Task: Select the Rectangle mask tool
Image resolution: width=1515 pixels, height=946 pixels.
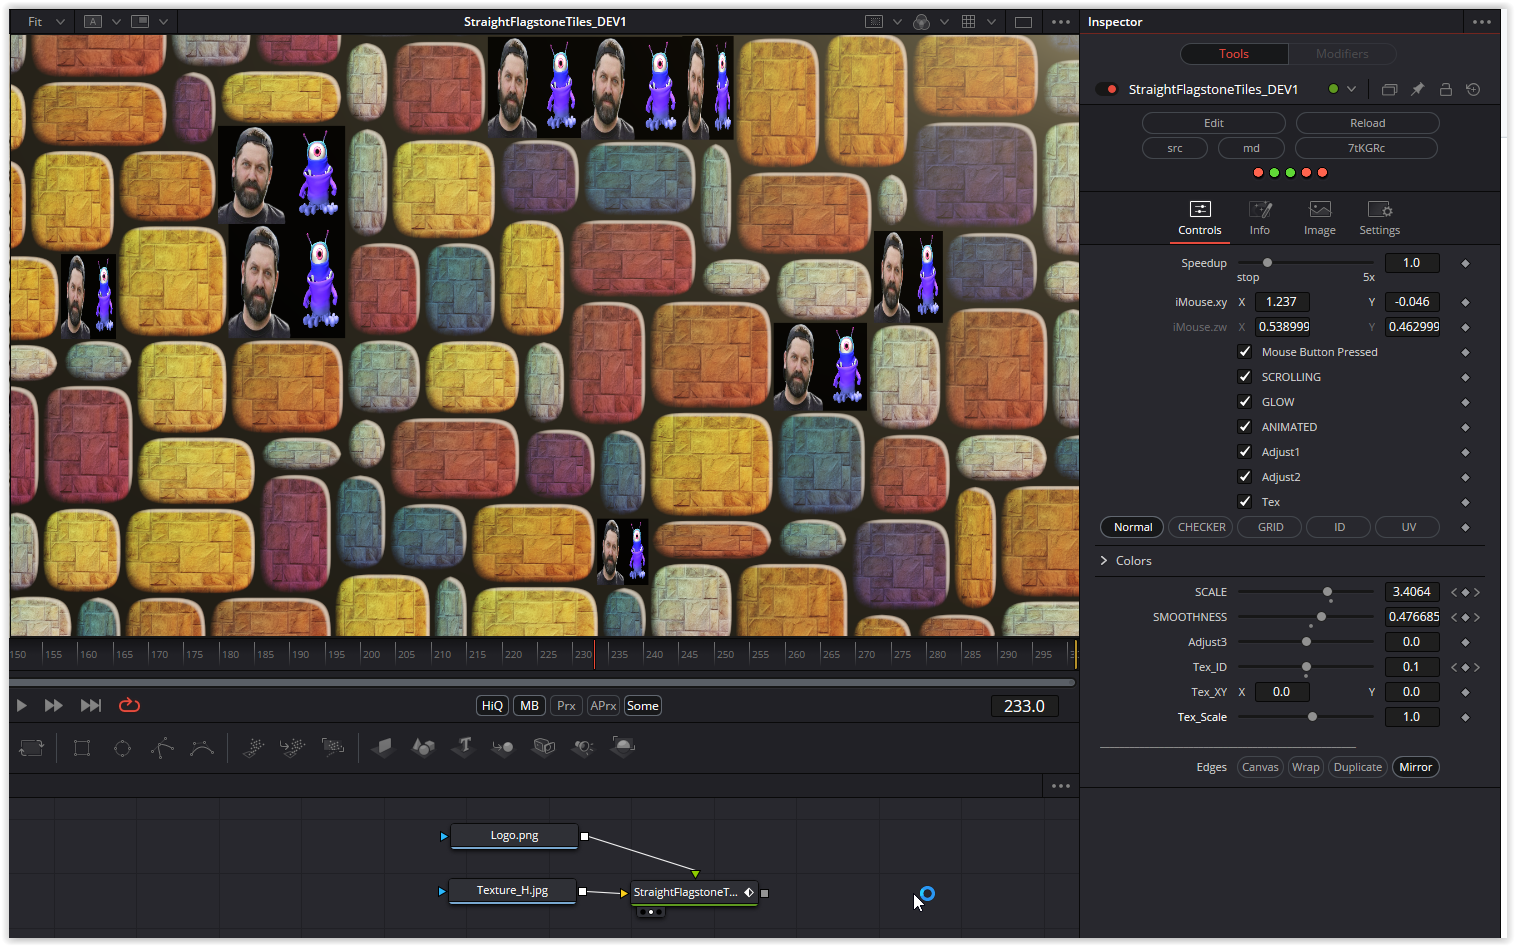Action: pos(82,747)
